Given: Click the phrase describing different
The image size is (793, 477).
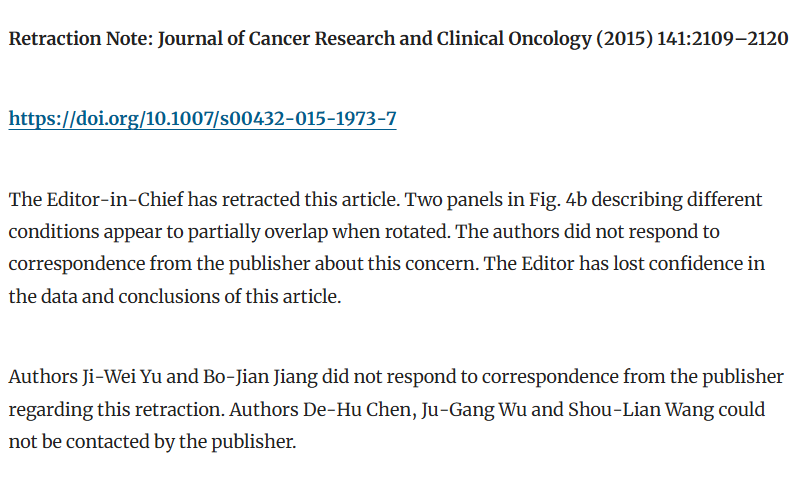Looking at the screenshot, I should tap(677, 200).
